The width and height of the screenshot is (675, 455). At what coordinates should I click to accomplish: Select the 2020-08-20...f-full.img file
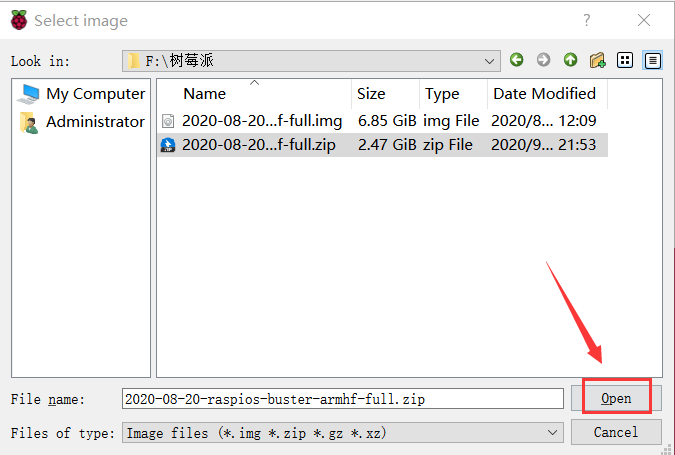pos(262,121)
